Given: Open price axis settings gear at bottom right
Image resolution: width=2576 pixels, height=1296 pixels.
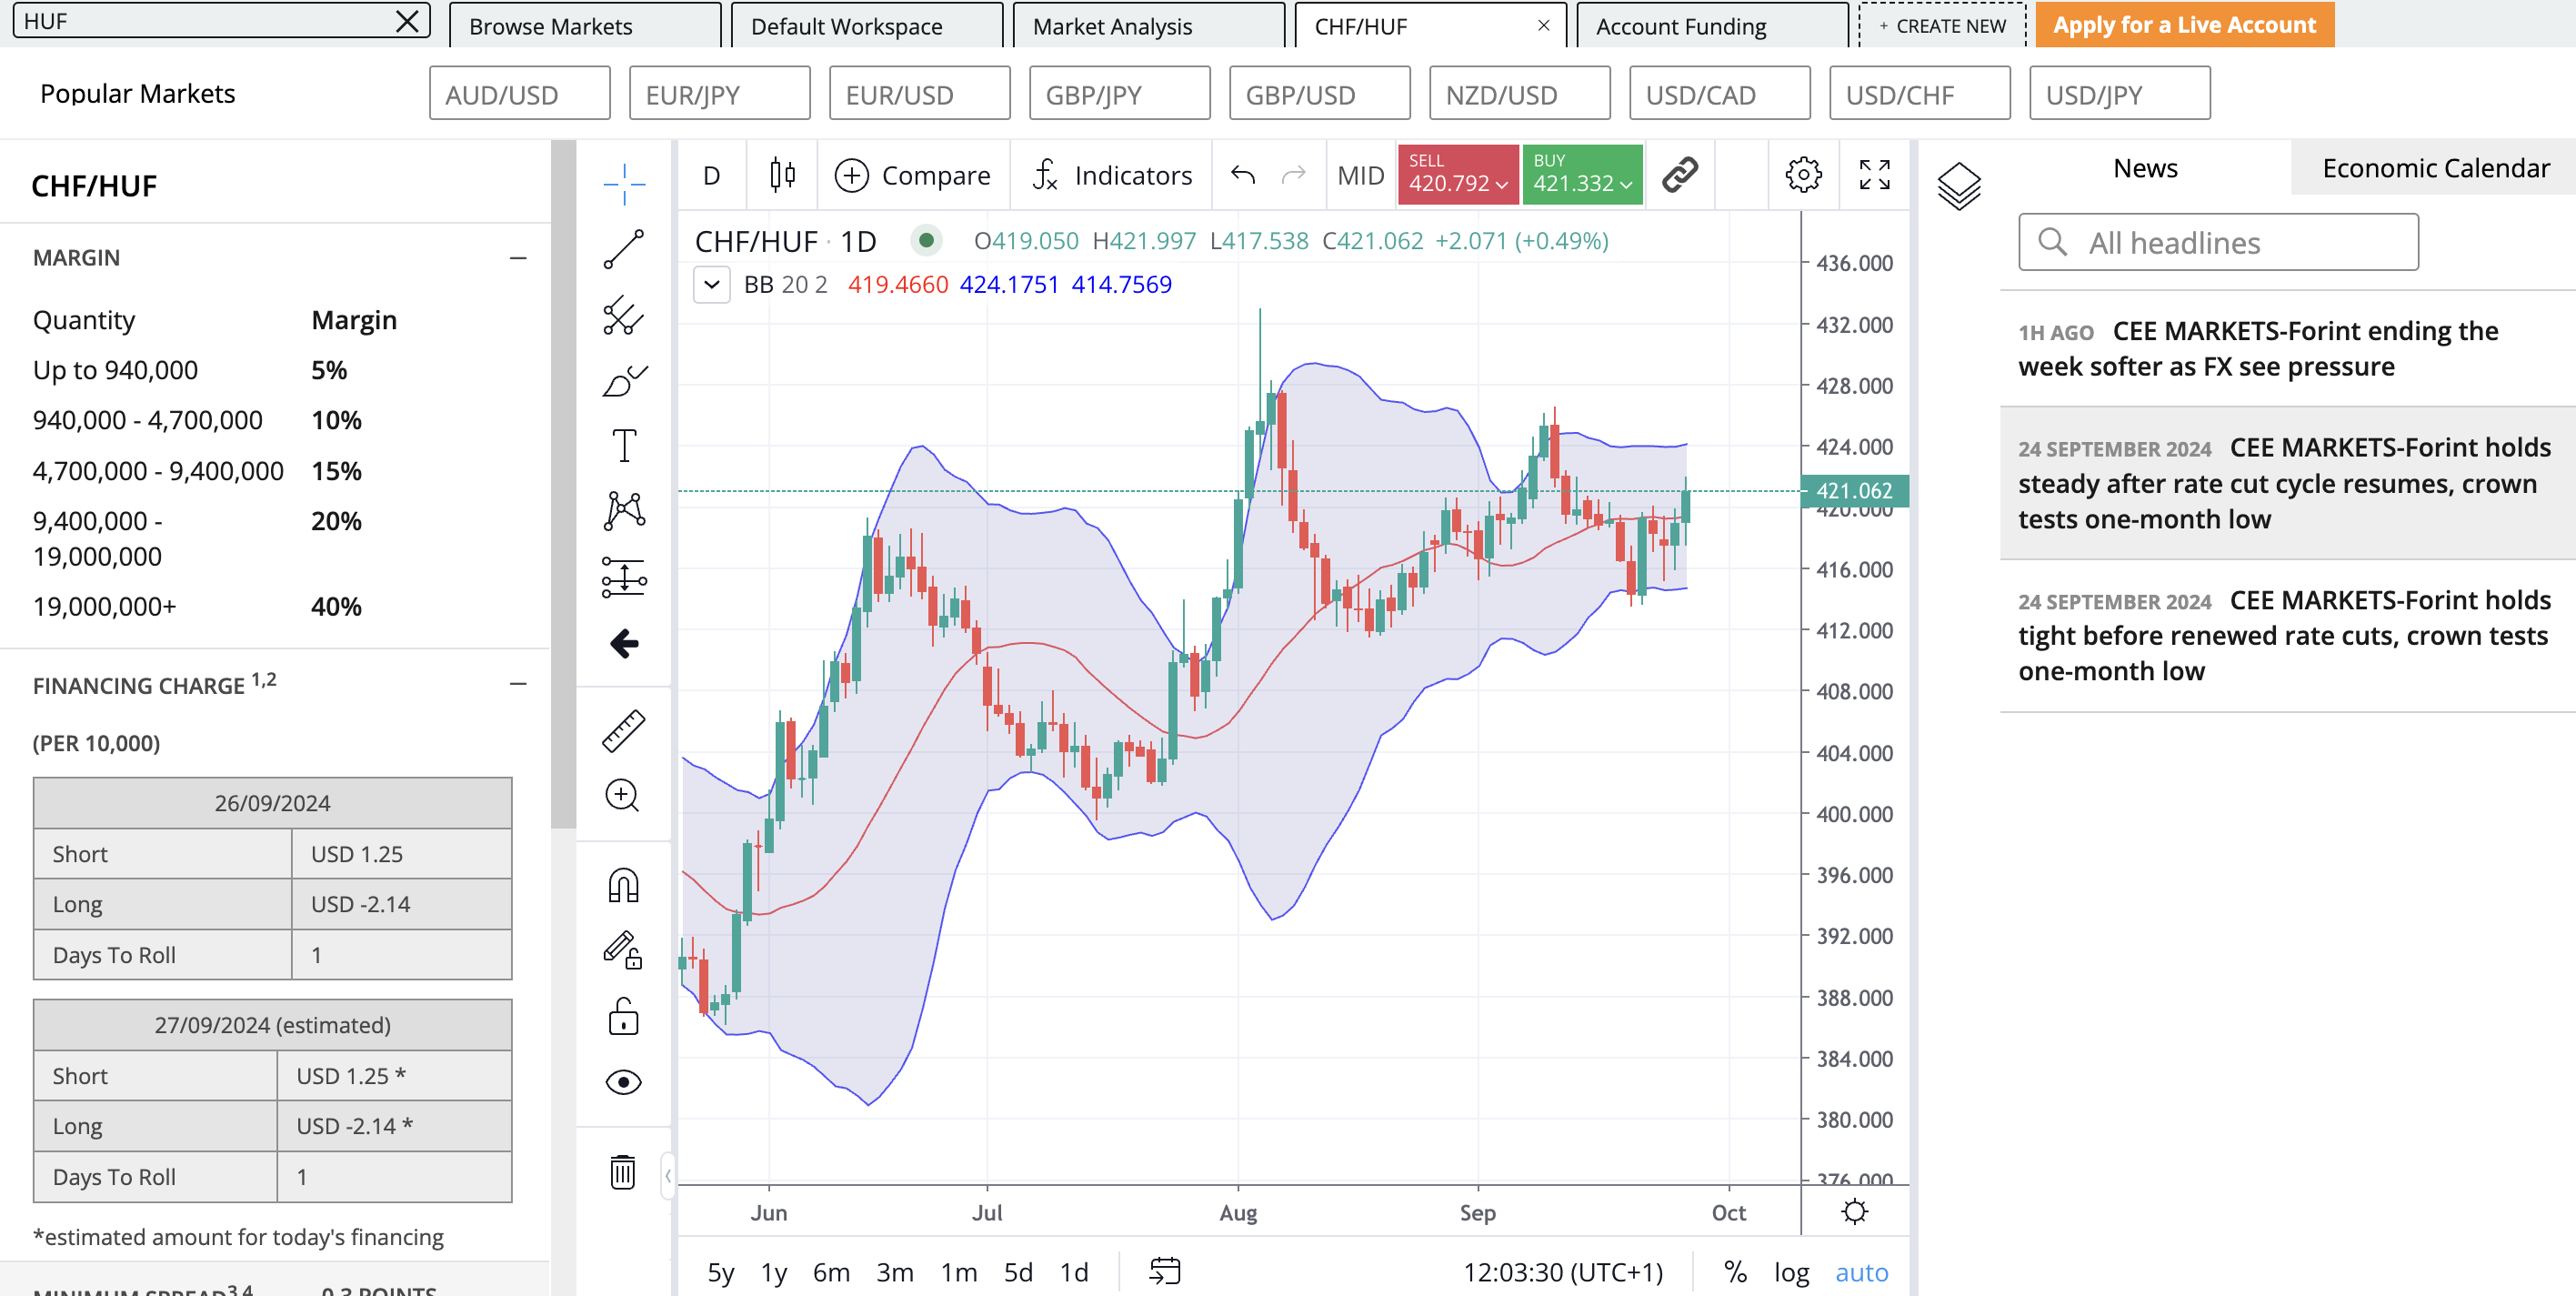Looking at the screenshot, I should point(1855,1212).
